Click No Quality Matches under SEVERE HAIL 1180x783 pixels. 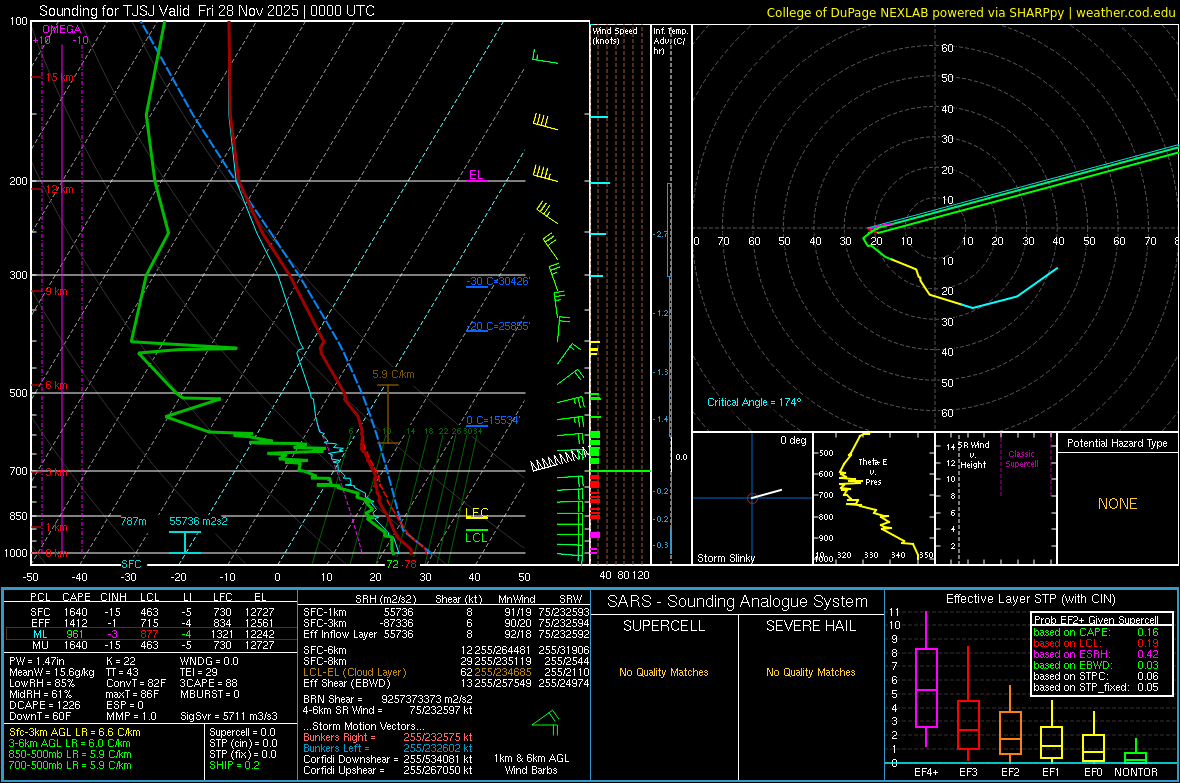[810, 672]
